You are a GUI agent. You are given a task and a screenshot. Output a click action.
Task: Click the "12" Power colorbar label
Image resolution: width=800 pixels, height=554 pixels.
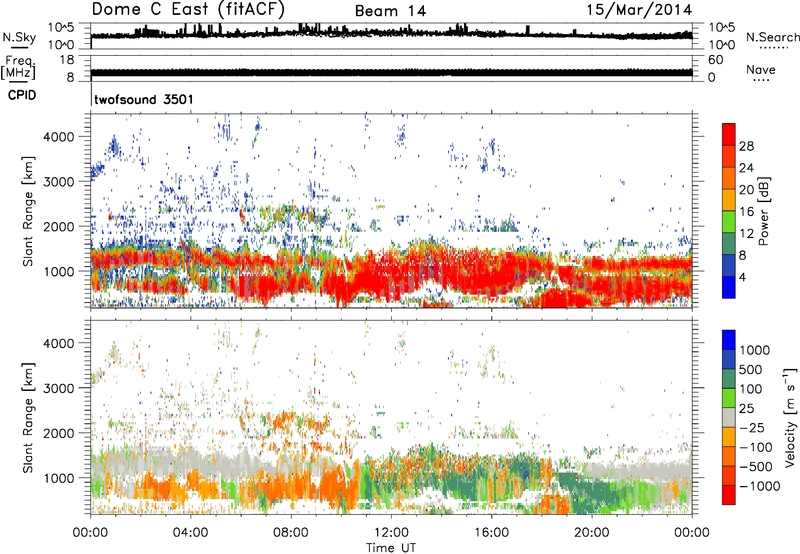[x=746, y=234]
